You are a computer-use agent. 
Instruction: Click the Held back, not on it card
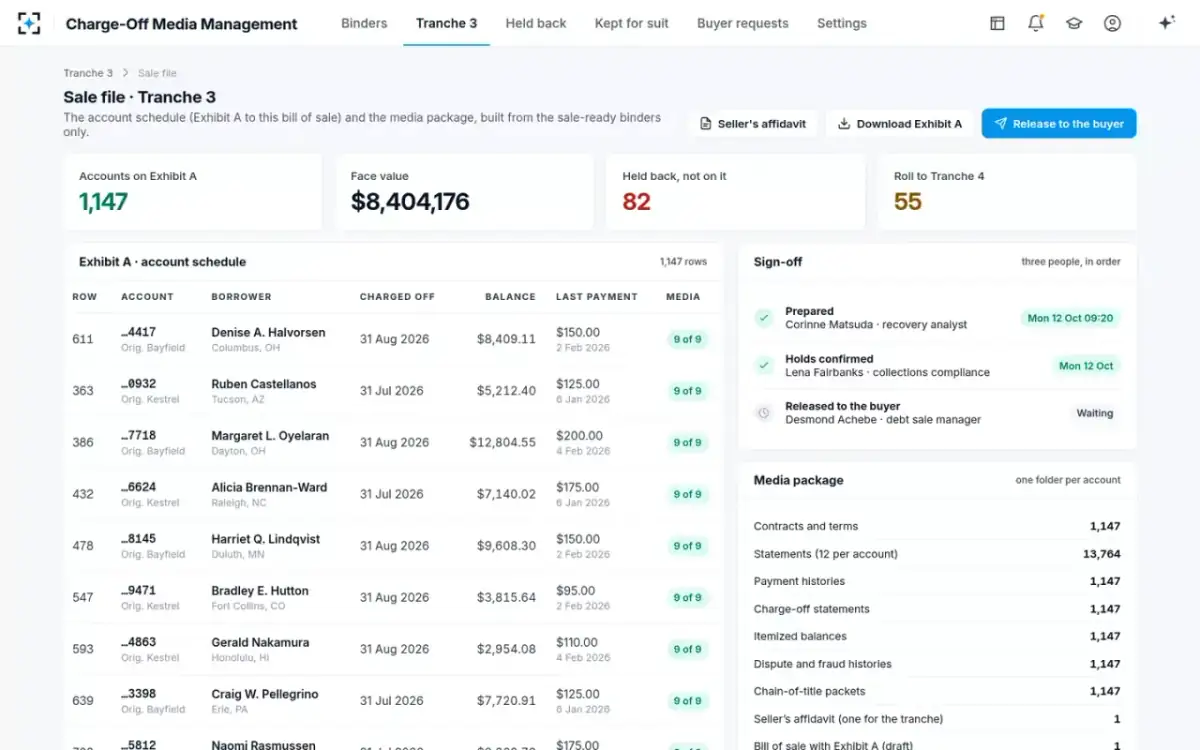click(736, 192)
